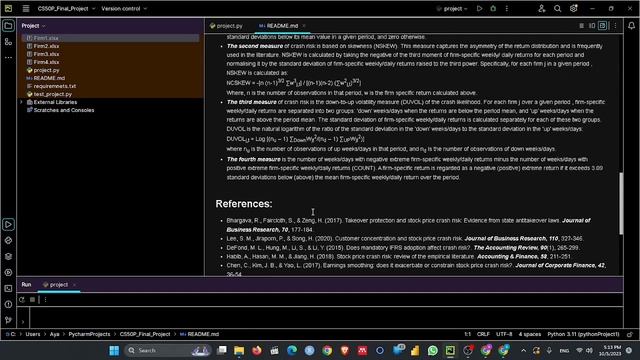Select Firm4.xlsx in project tree
This screenshot has height=360, width=640.
tap(46, 62)
